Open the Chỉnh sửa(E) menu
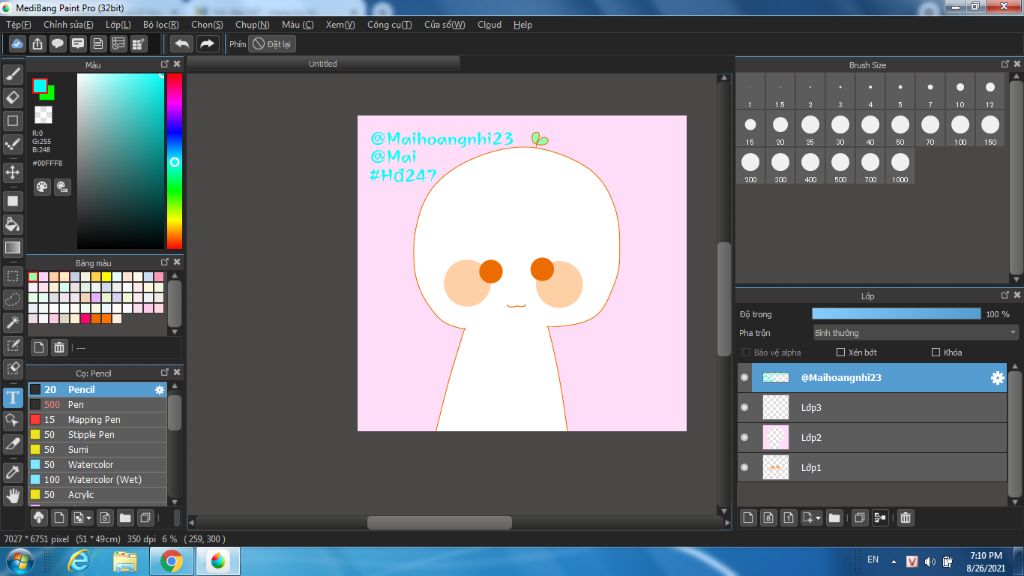 tap(68, 25)
